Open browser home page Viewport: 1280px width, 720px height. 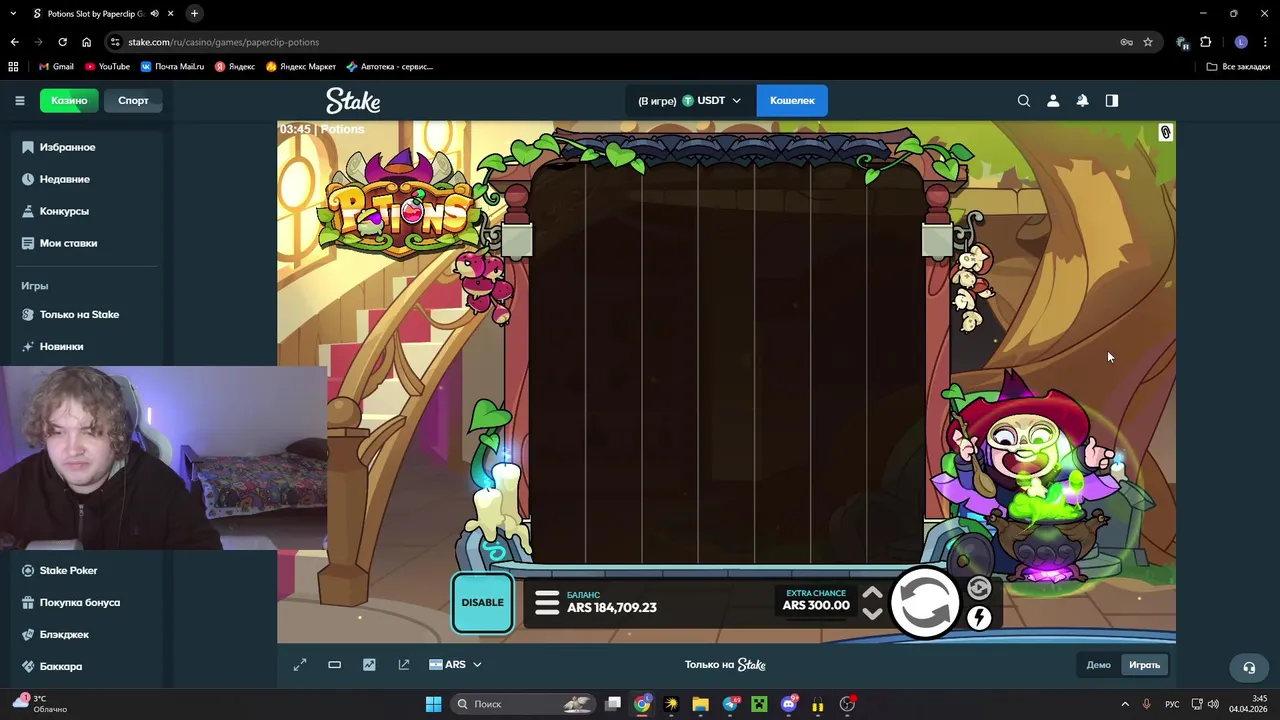pos(86,42)
